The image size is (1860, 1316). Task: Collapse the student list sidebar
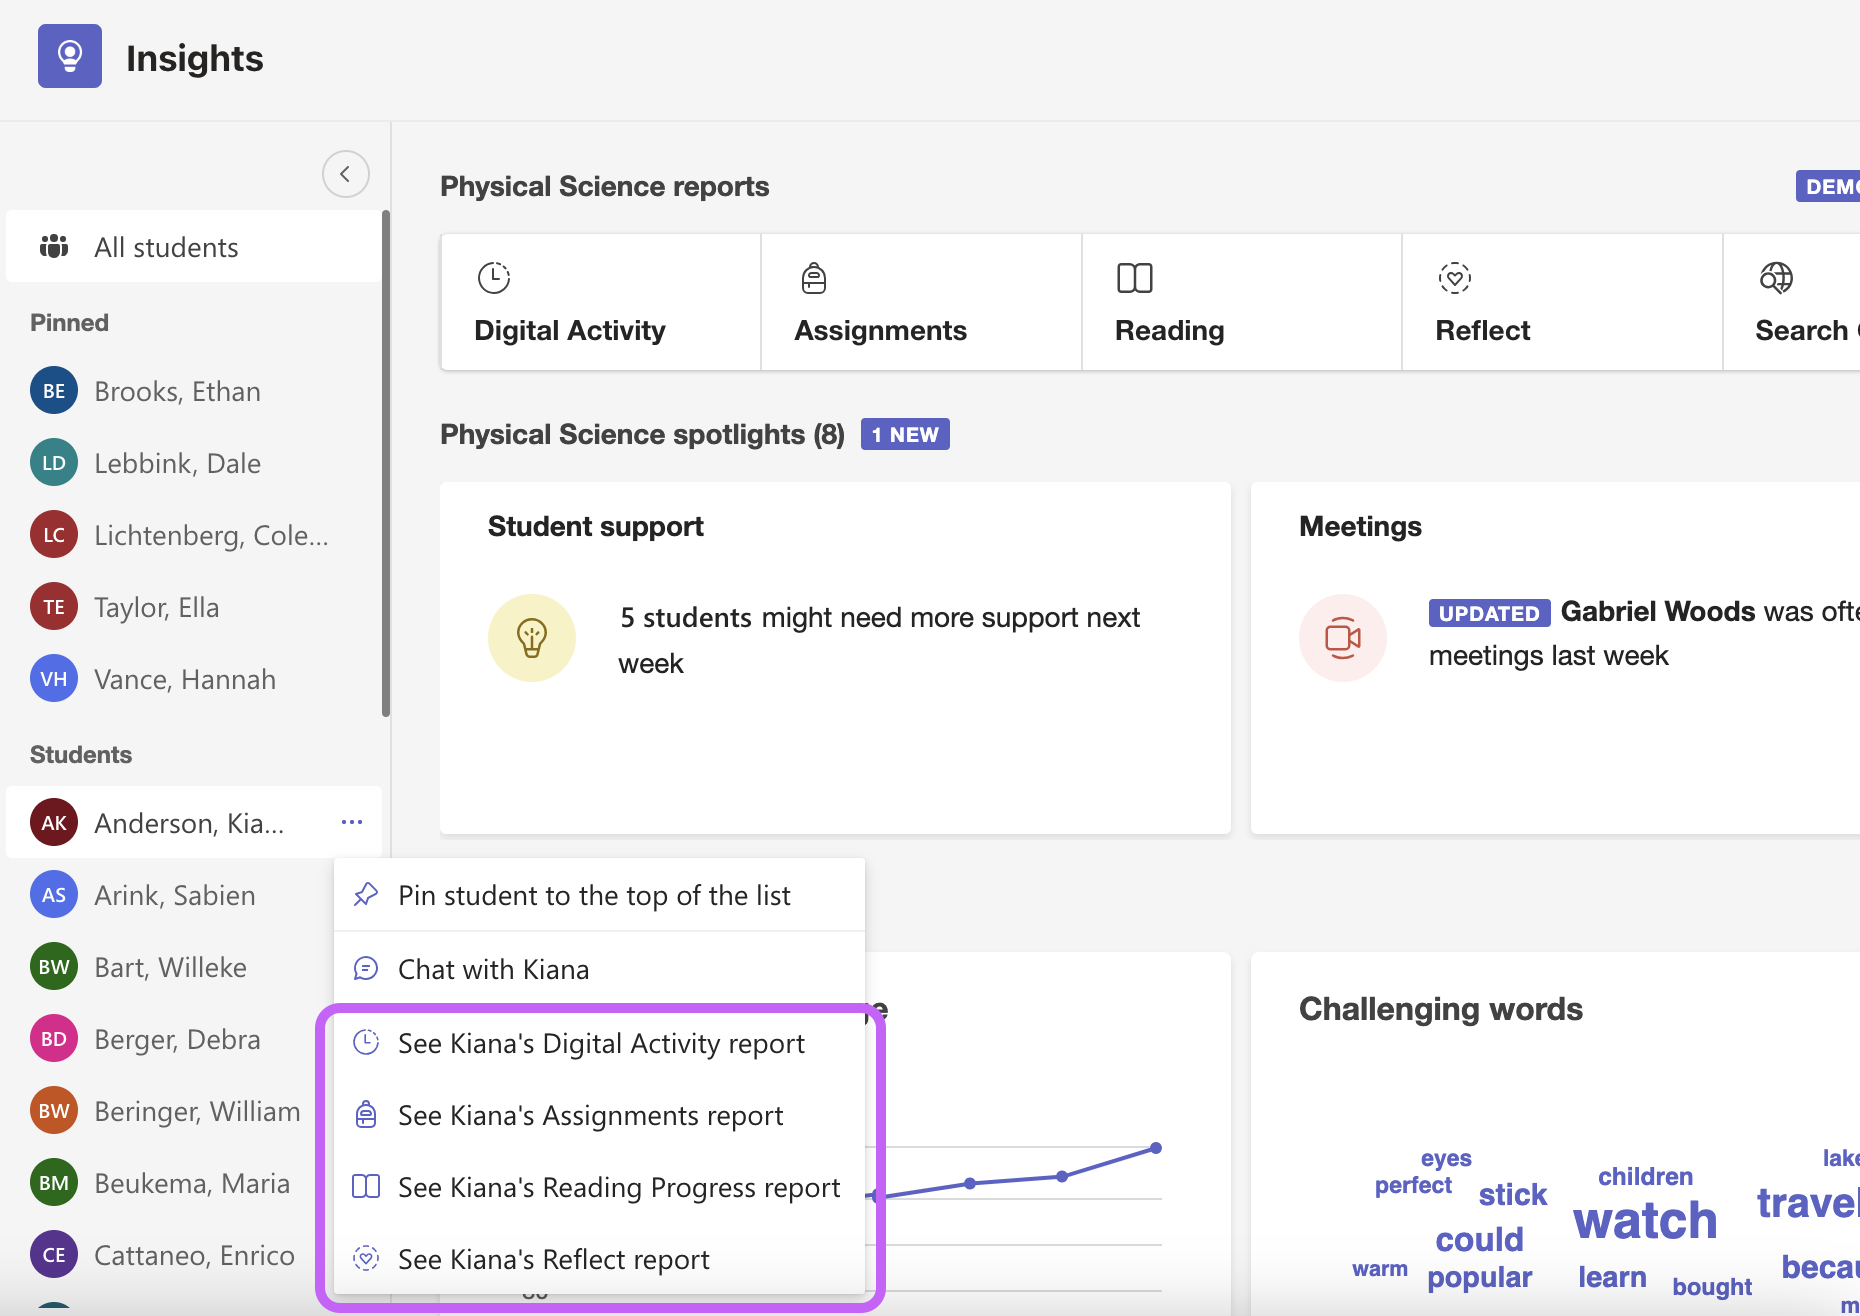coord(345,173)
